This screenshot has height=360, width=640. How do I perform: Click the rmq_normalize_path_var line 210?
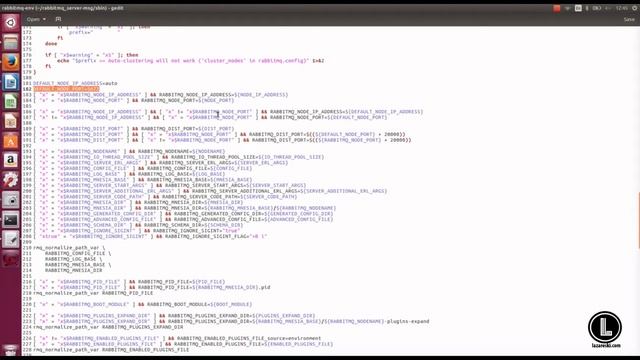pyautogui.click(x=69, y=248)
